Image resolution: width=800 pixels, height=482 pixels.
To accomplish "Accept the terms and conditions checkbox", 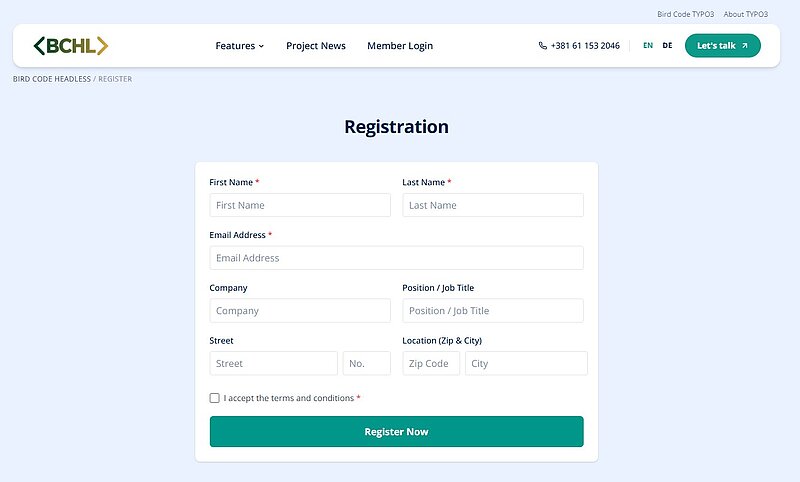I will click(215, 398).
